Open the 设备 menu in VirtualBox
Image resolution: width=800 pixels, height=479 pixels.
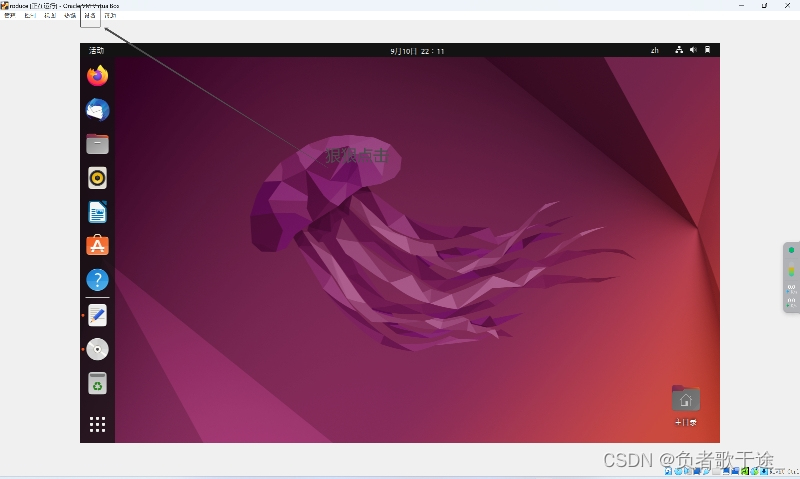tap(90, 16)
